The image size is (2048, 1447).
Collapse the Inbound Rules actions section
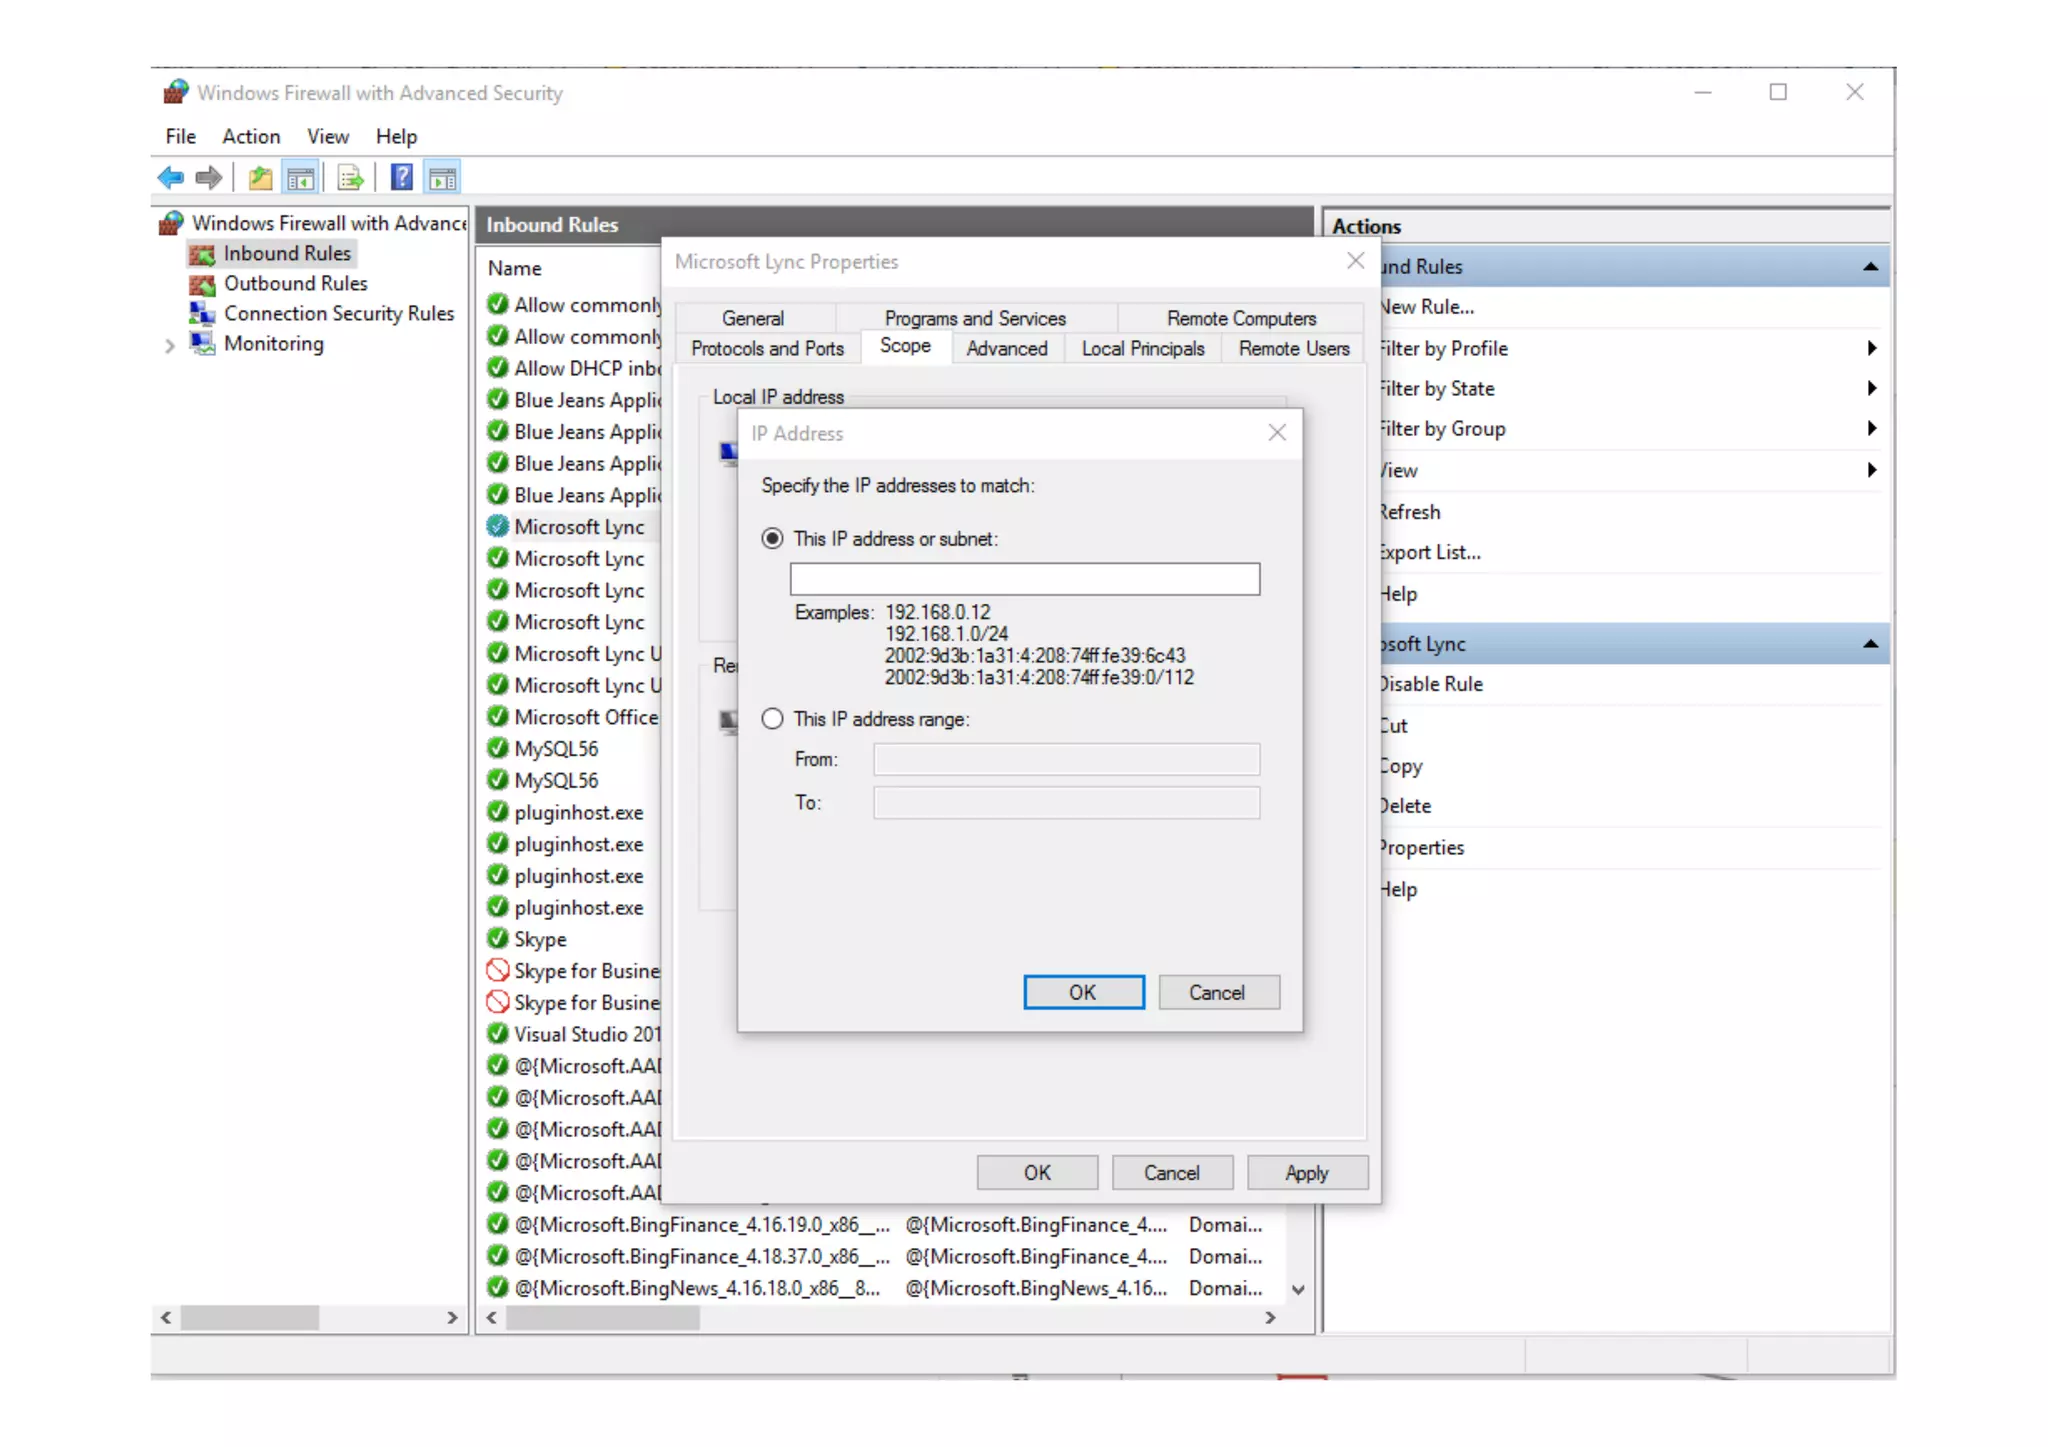click(1869, 267)
